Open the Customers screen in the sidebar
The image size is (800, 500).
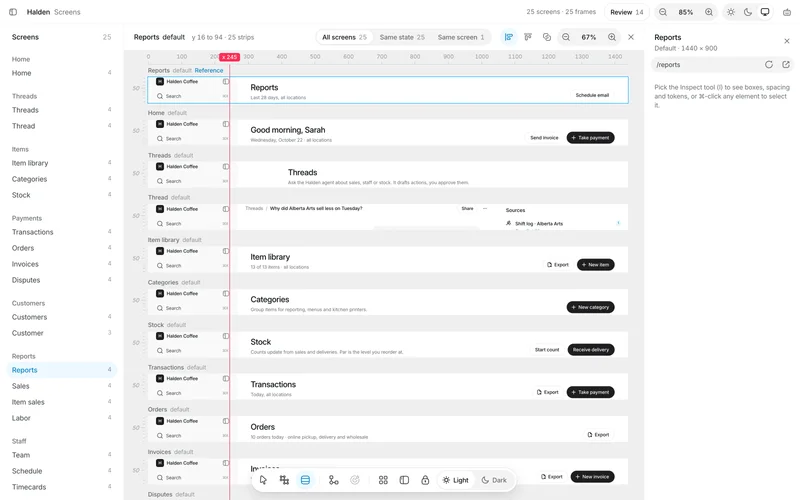pos(61,317)
